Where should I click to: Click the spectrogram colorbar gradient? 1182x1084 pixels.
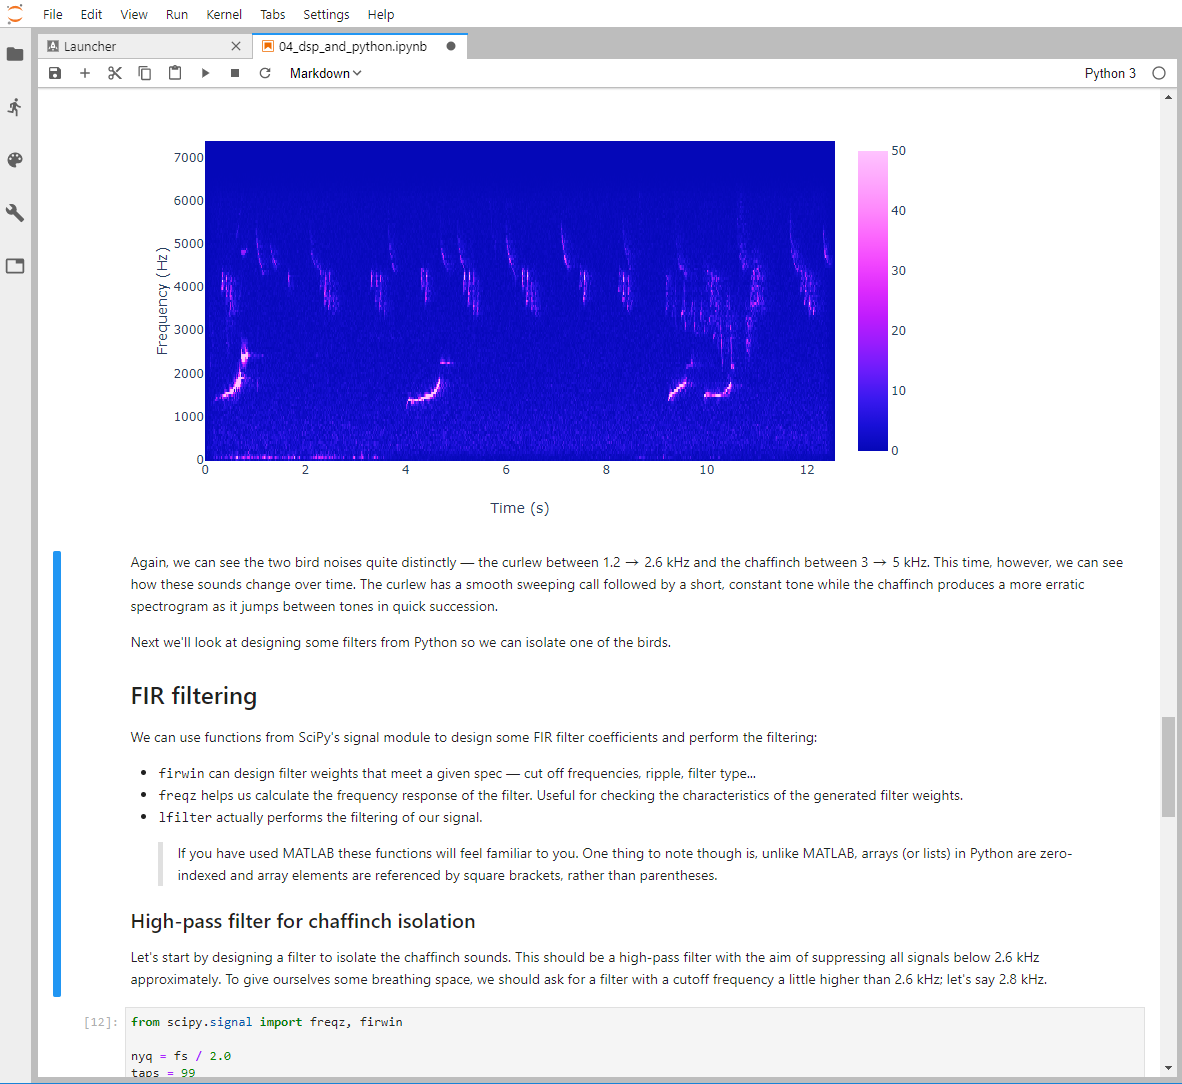872,301
